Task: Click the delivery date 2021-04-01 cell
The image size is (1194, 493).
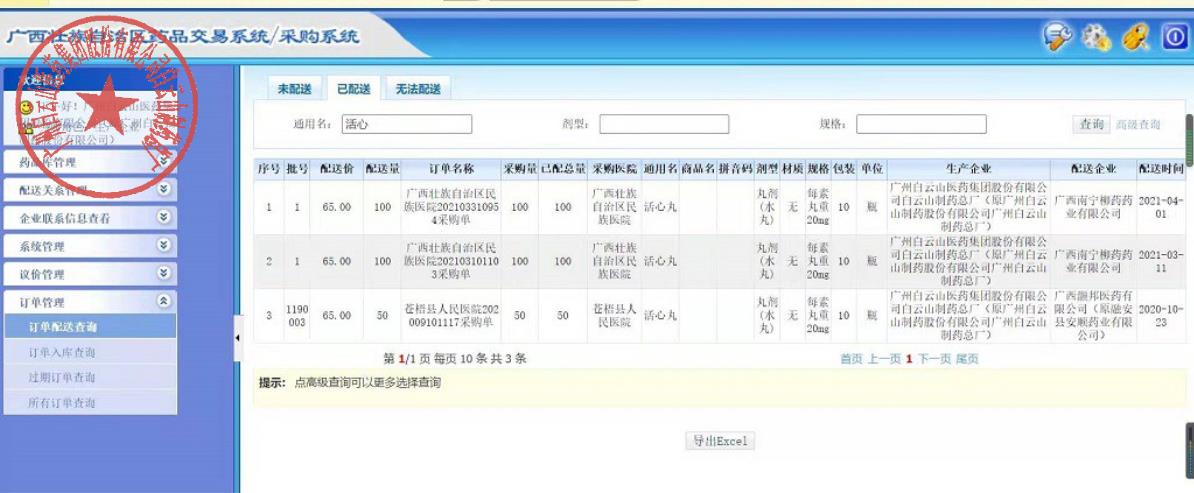Action: pyautogui.click(x=1161, y=208)
